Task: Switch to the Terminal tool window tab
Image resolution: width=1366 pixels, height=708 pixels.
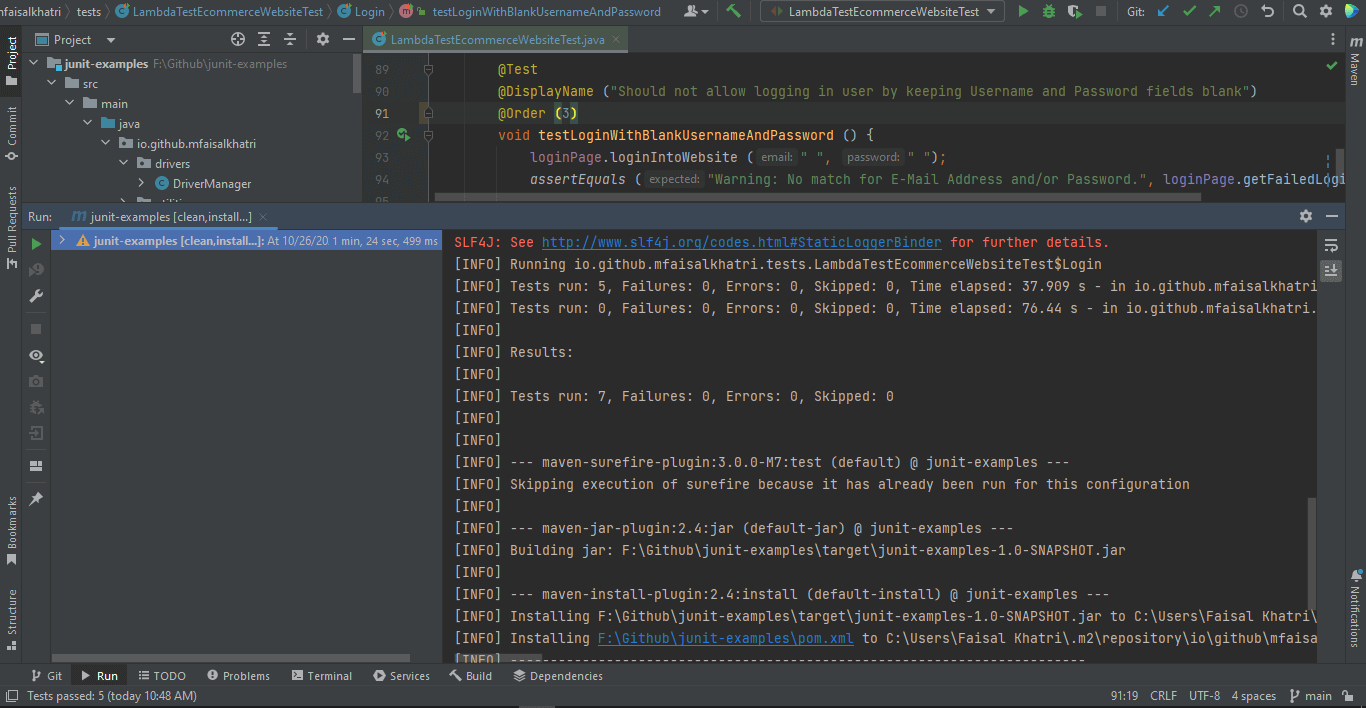Action: point(321,675)
